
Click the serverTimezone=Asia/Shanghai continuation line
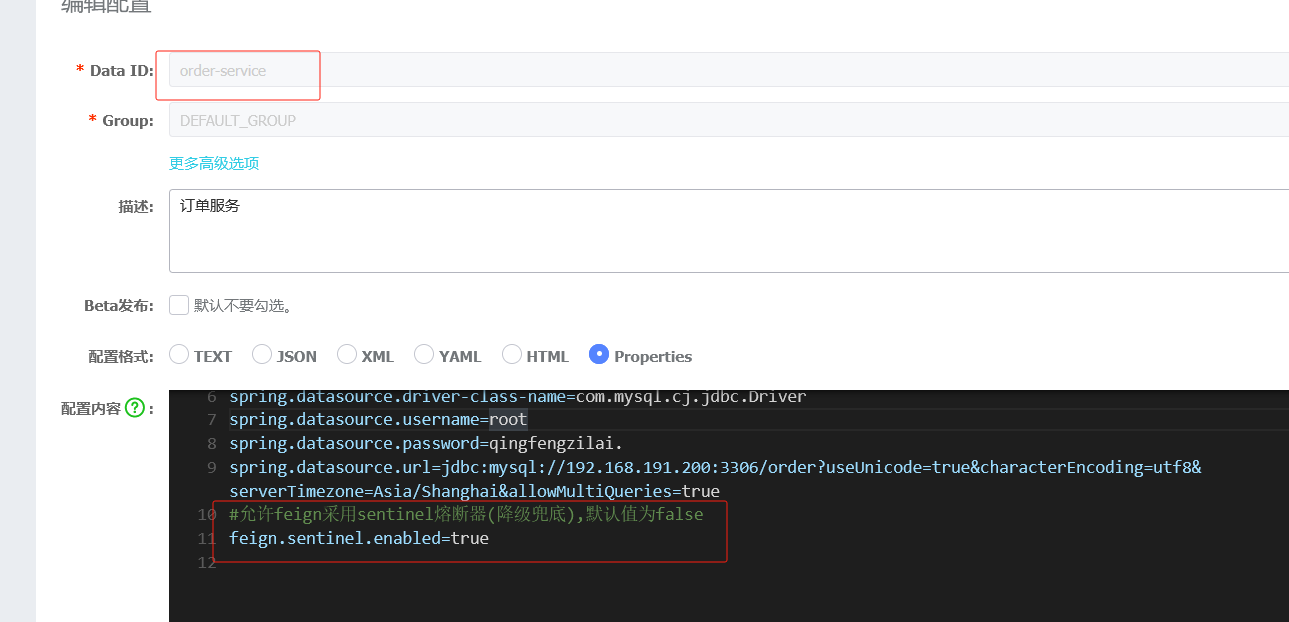(474, 491)
